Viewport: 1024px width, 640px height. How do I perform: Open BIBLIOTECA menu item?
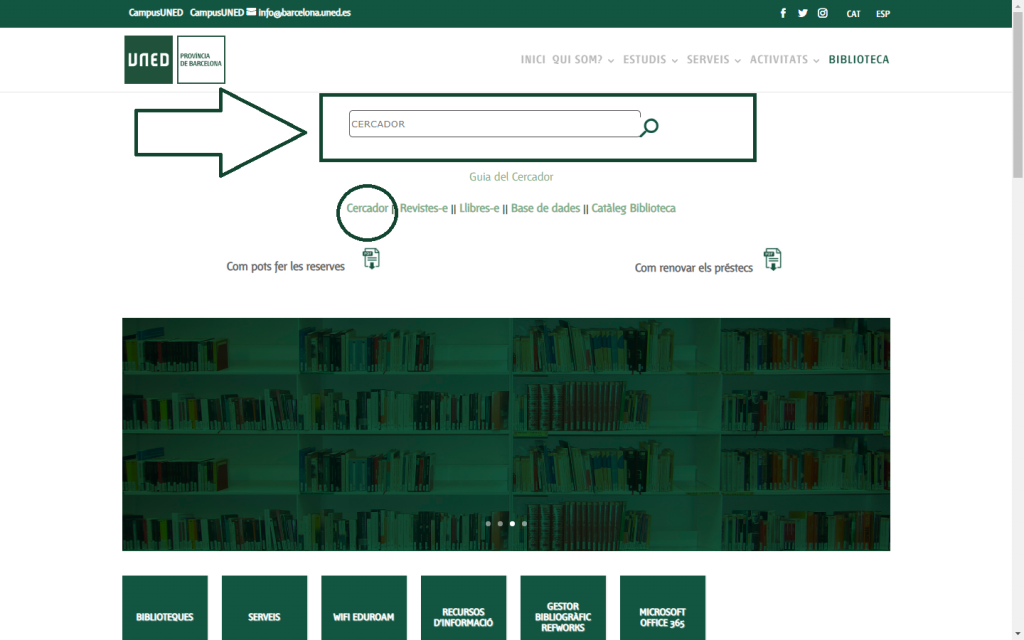coord(859,59)
